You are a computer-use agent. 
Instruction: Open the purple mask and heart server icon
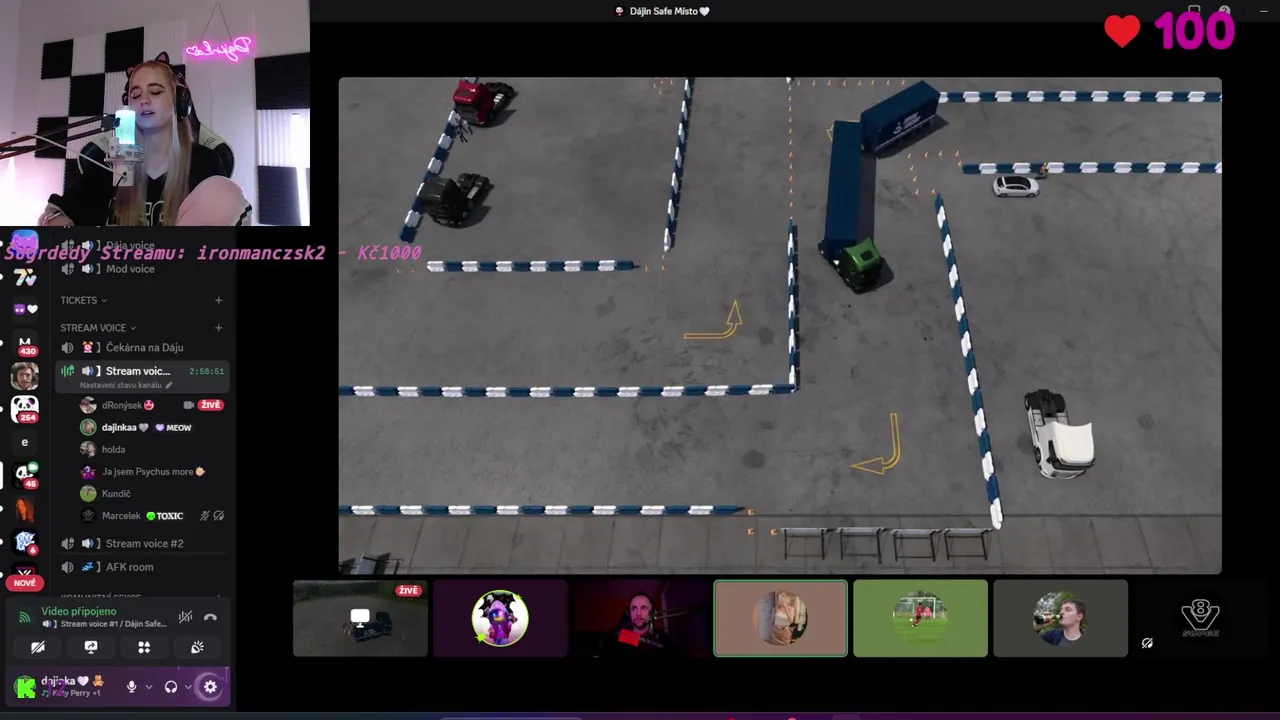pyautogui.click(x=25, y=310)
